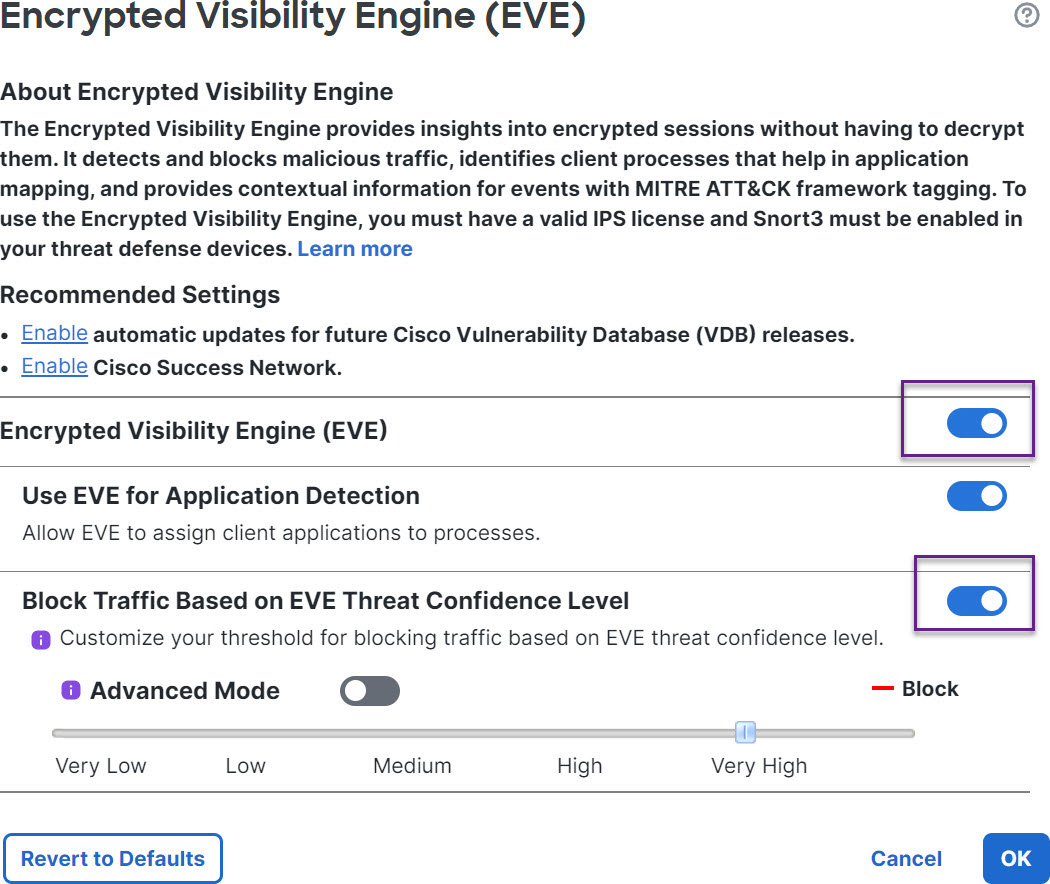Click the red Block legend marker
The height and width of the screenshot is (884, 1050).
882,689
